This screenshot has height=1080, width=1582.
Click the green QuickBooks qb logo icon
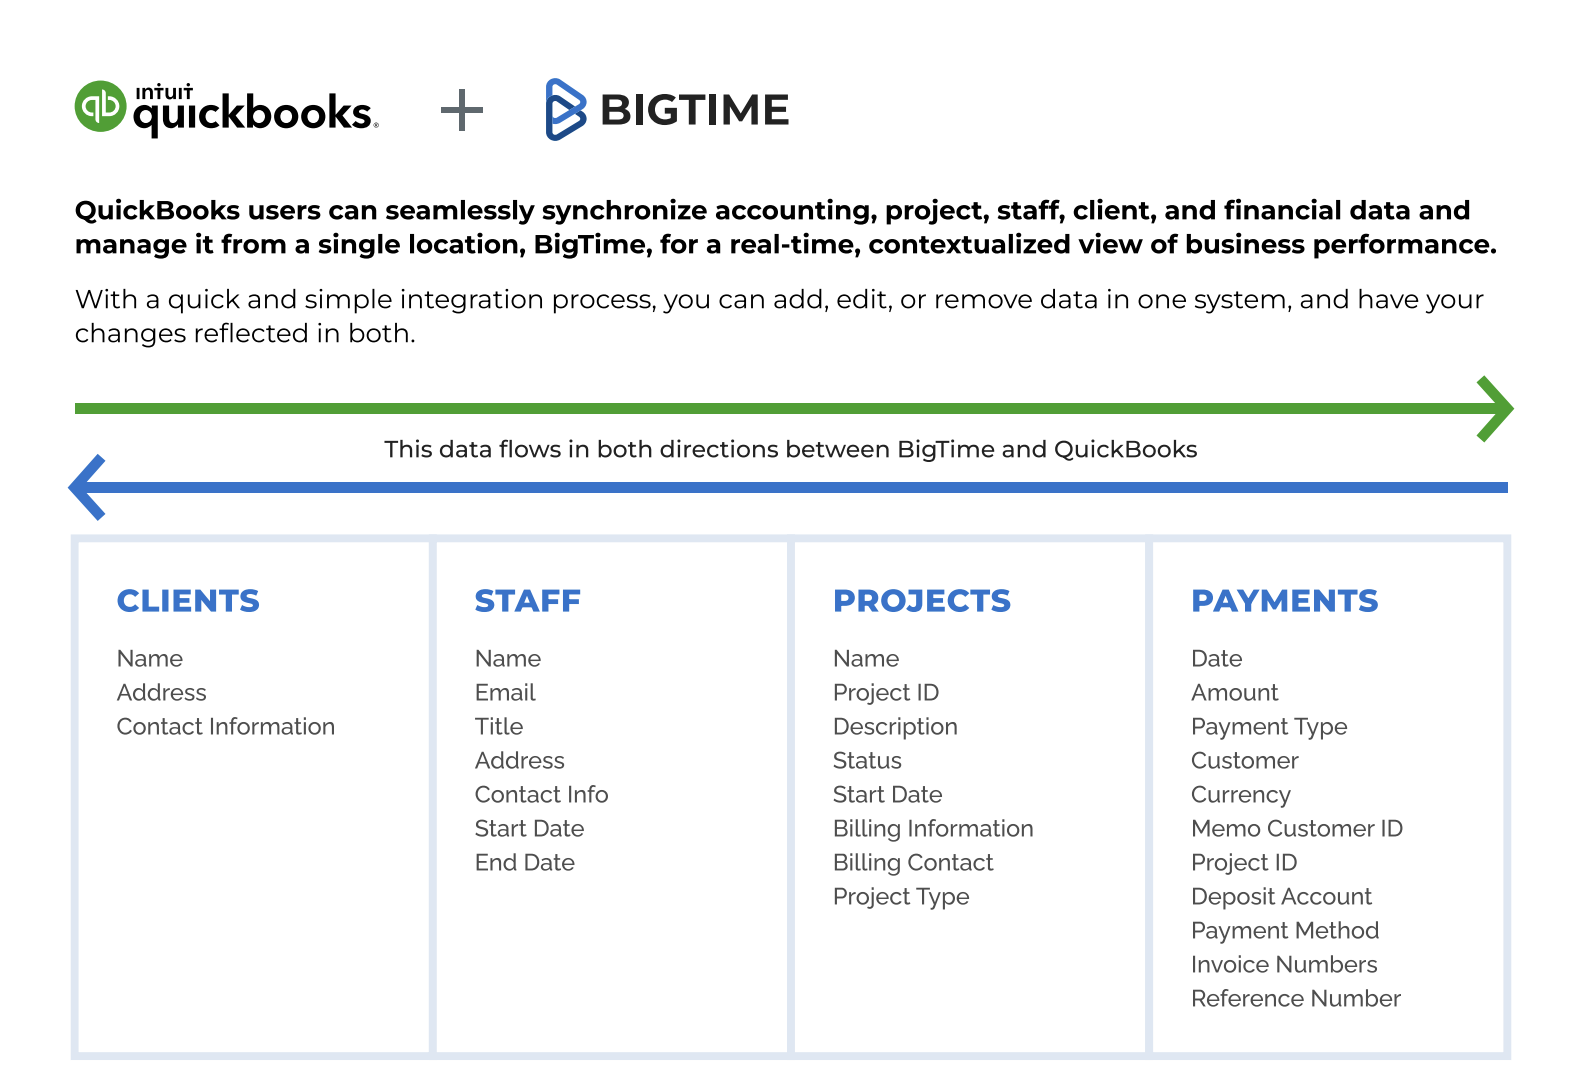pos(101,105)
